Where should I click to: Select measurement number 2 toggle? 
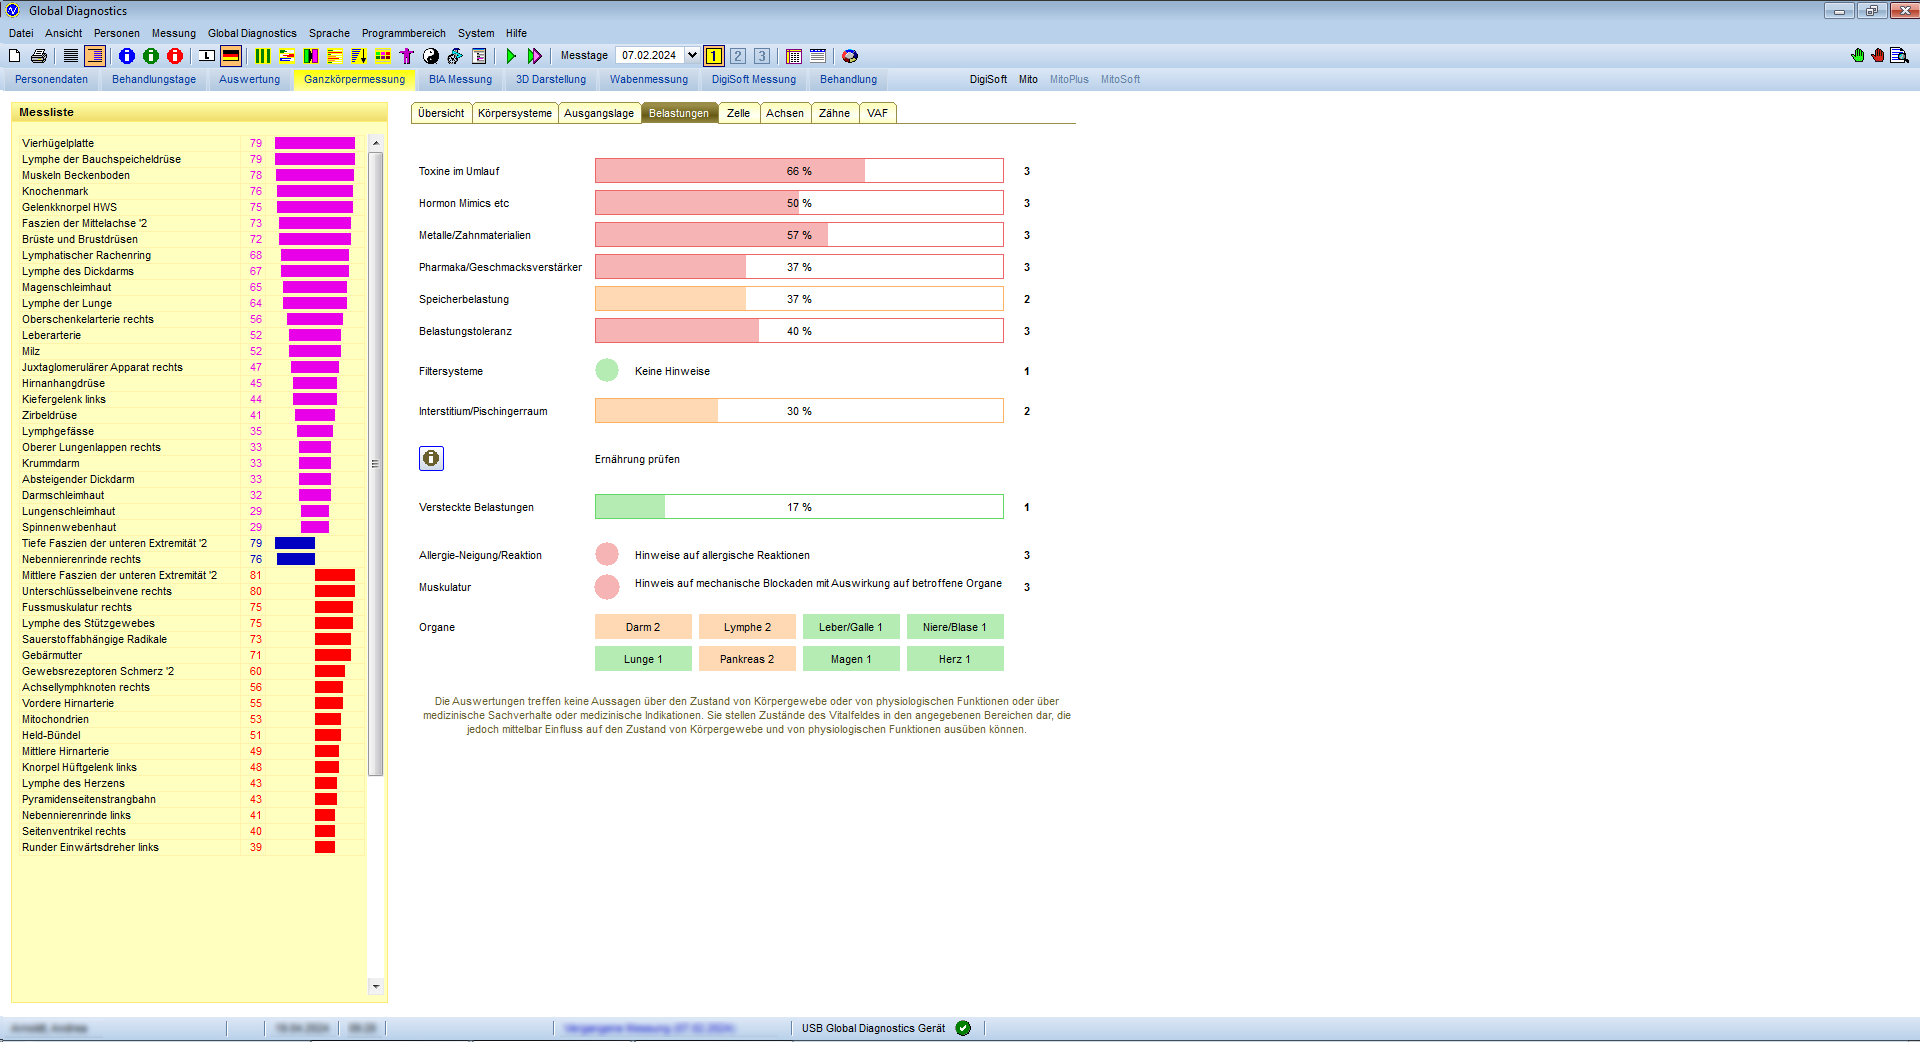[x=738, y=56]
